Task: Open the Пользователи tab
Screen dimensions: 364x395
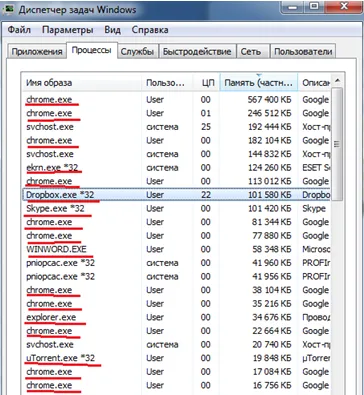Action: click(x=303, y=52)
